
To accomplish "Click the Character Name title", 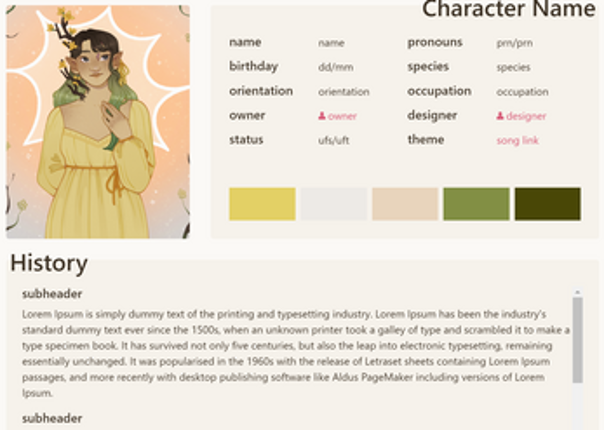I will point(508,10).
